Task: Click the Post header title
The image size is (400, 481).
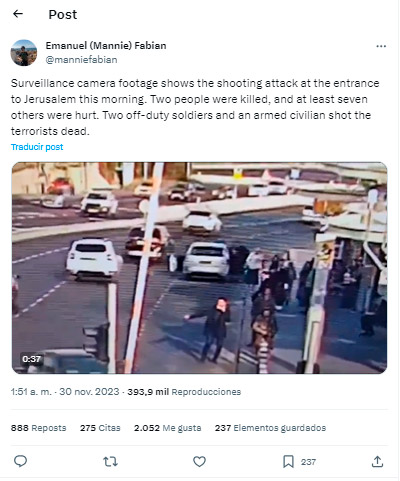Action: pyautogui.click(x=63, y=15)
